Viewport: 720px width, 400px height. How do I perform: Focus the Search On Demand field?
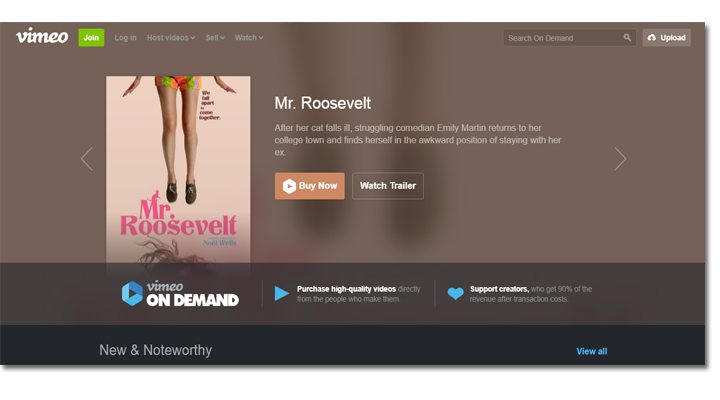[569, 38]
